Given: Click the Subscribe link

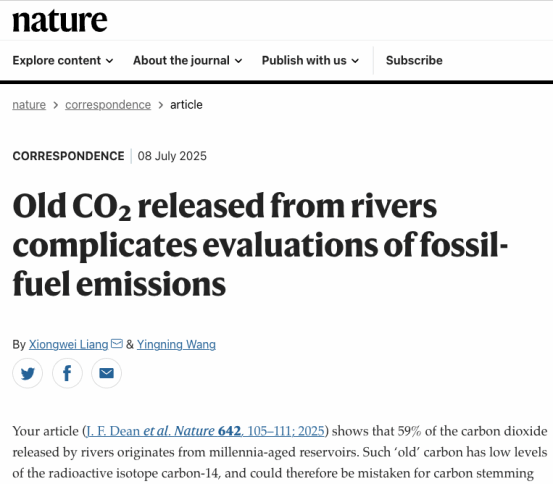Looking at the screenshot, I should pyautogui.click(x=414, y=60).
